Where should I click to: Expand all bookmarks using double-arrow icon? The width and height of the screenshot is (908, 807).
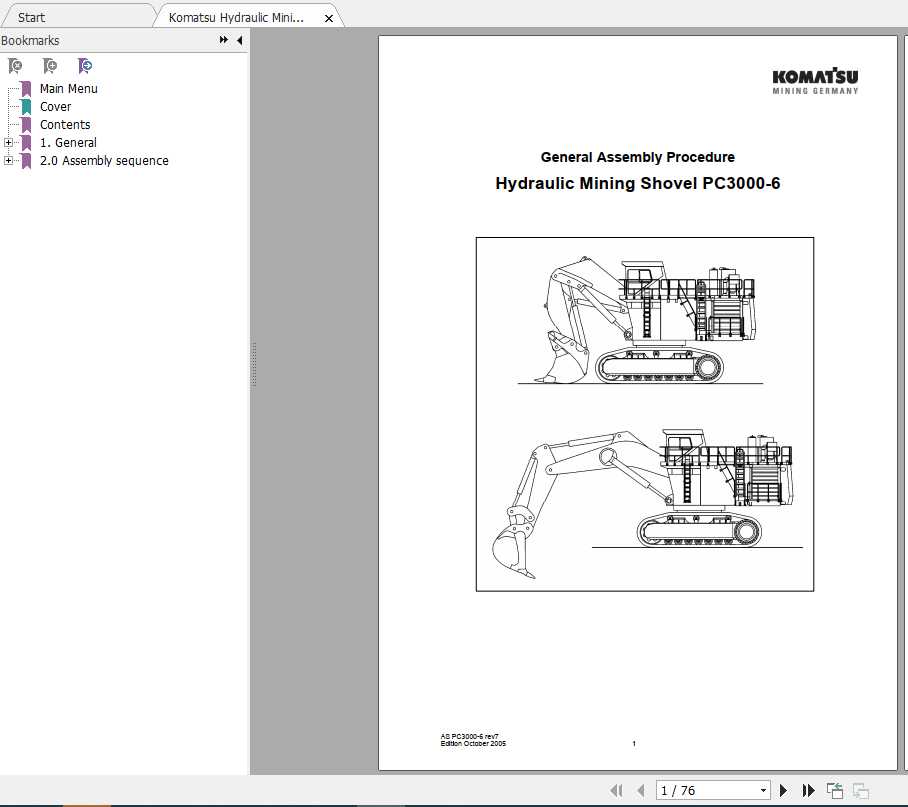[224, 40]
